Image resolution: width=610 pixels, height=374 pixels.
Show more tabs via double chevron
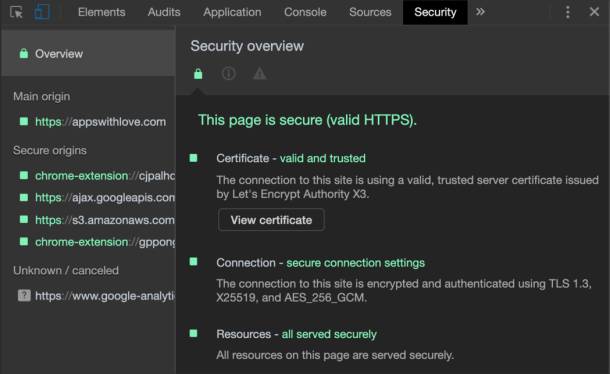(x=480, y=12)
